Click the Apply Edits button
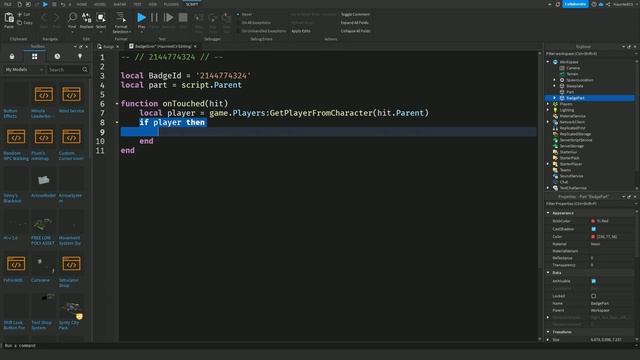The height and width of the screenshot is (360, 640). point(301,31)
